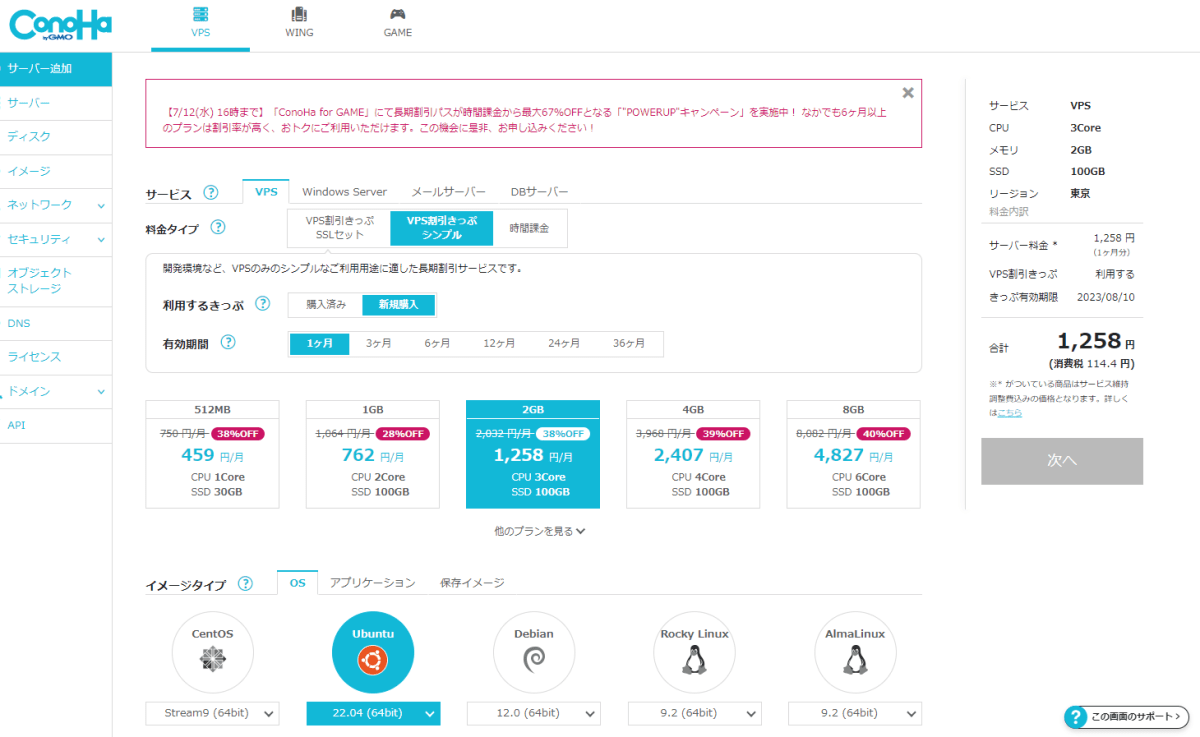The image size is (1200, 737).
Task: Open この画面のサポート help button
Action: pyautogui.click(x=1126, y=716)
